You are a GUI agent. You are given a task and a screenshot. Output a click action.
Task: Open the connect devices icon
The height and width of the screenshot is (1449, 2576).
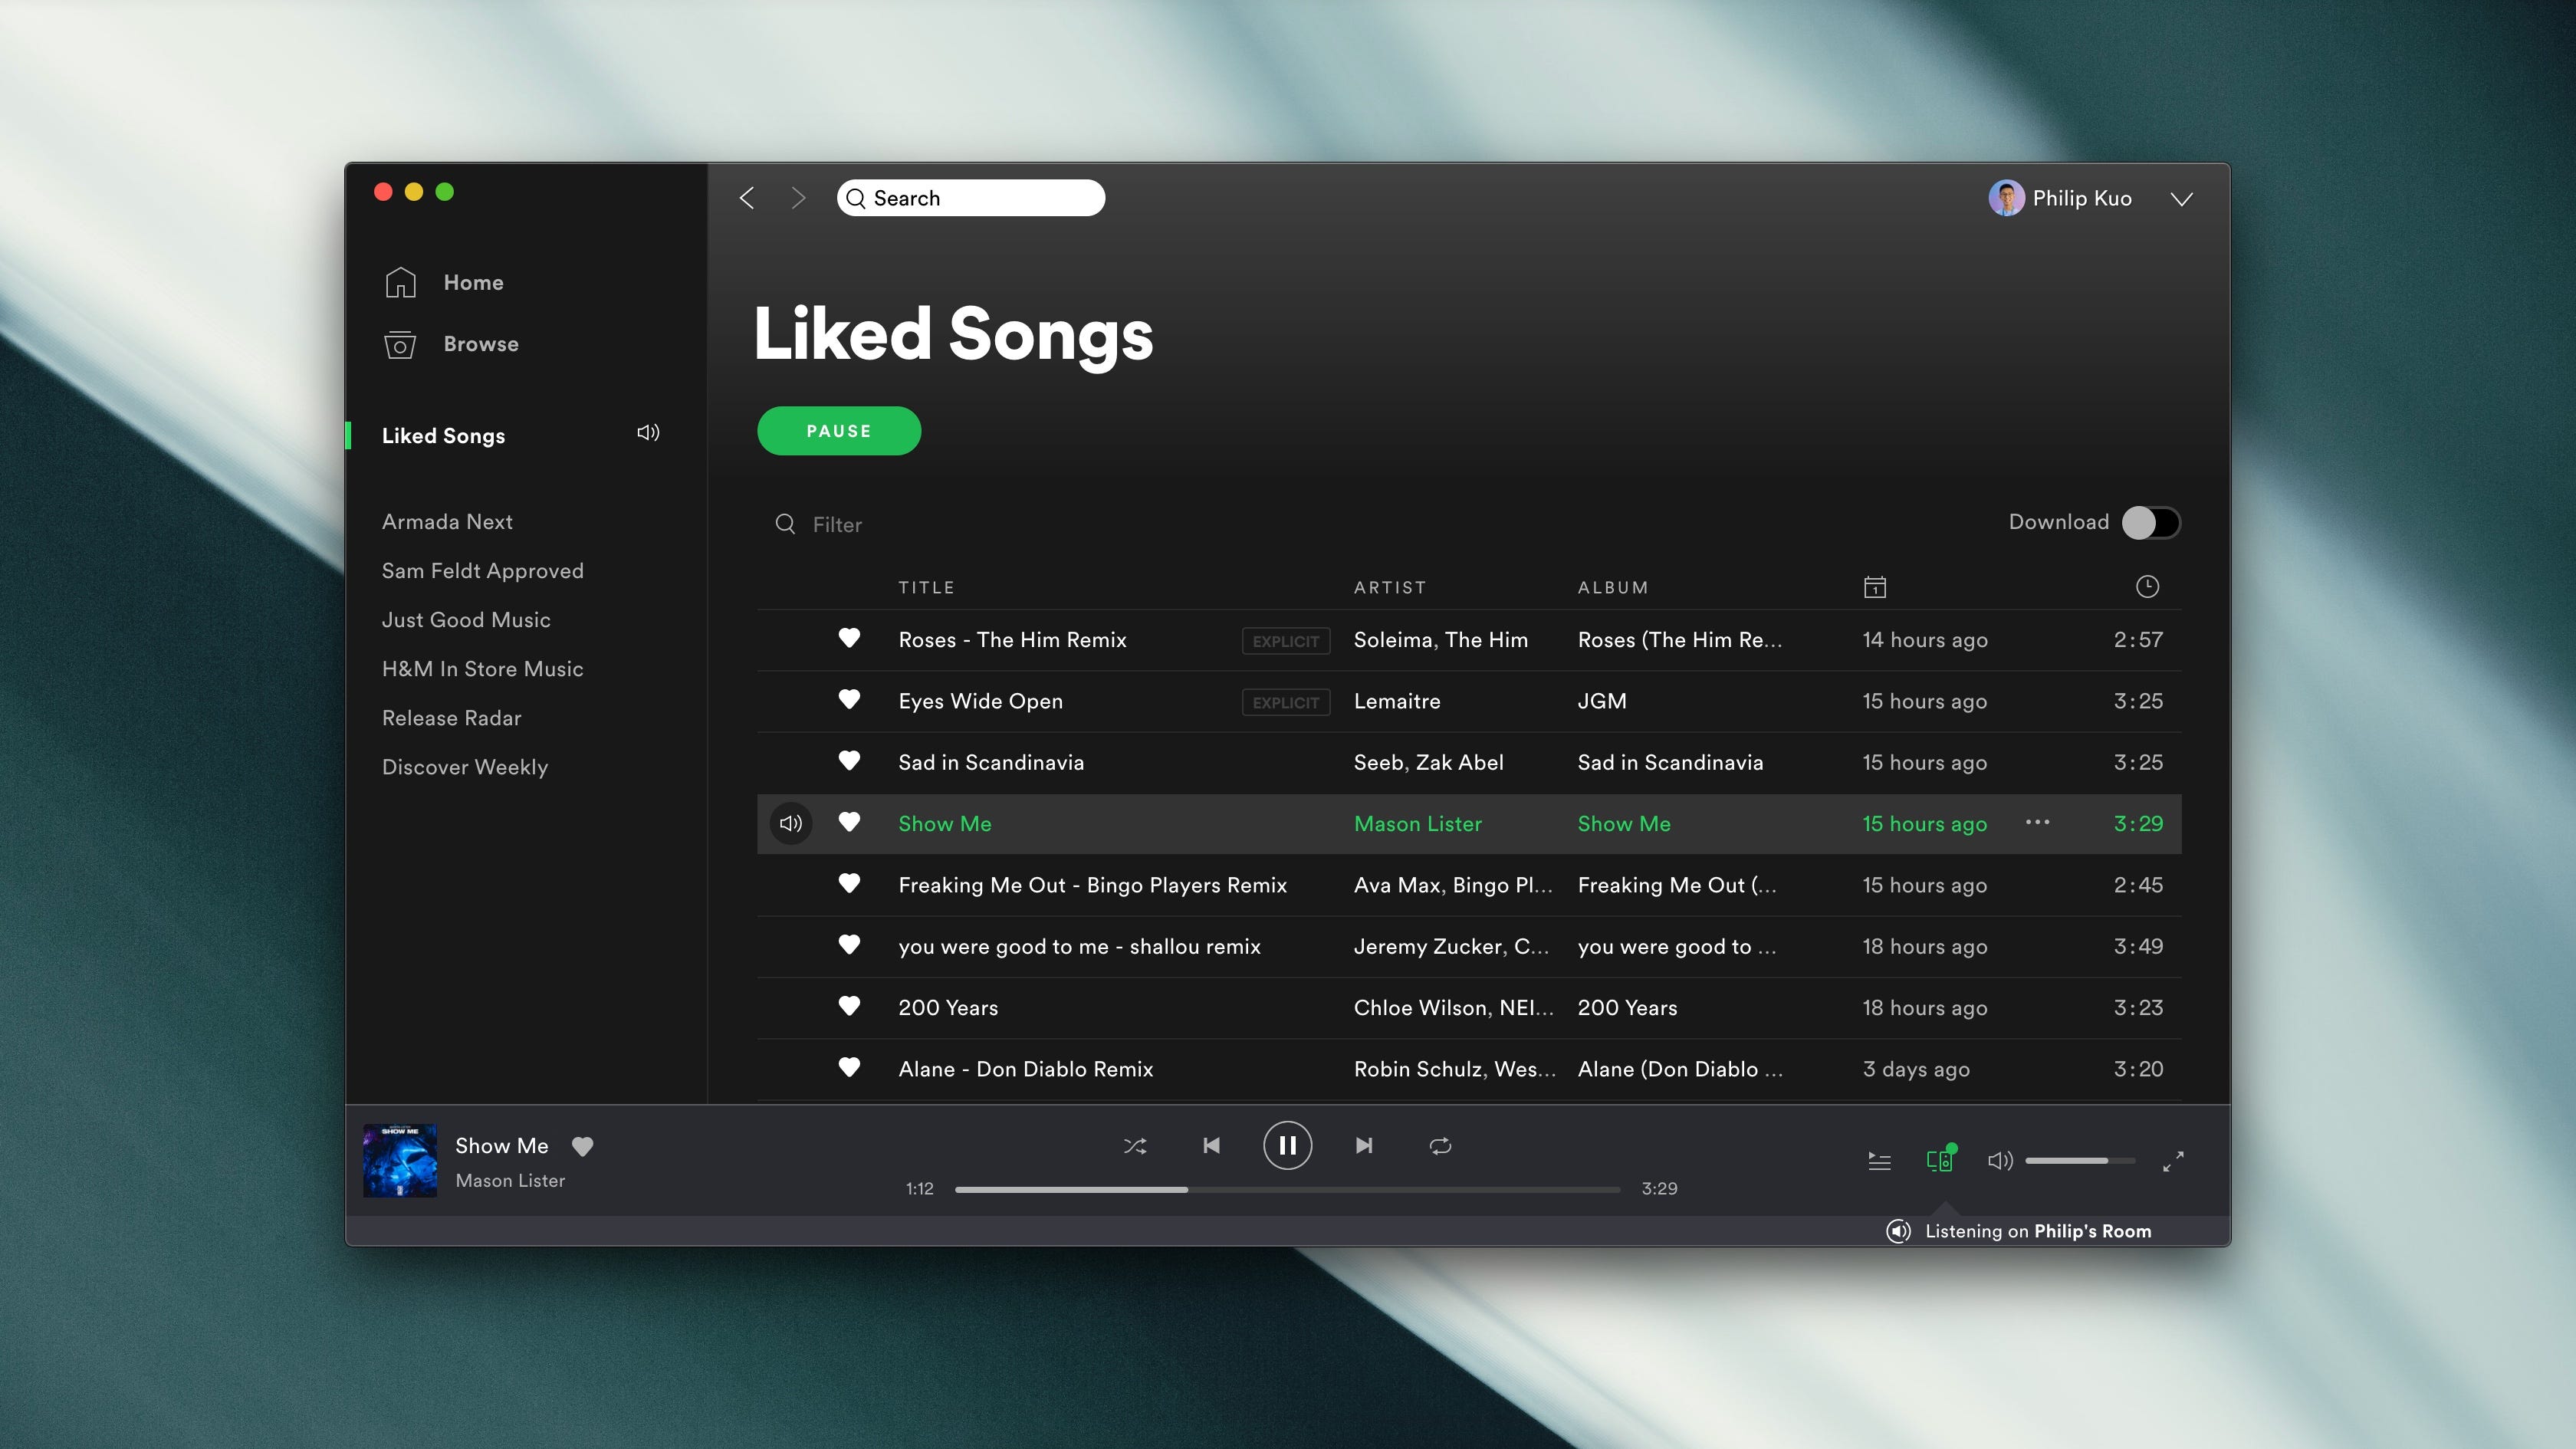click(1939, 1160)
